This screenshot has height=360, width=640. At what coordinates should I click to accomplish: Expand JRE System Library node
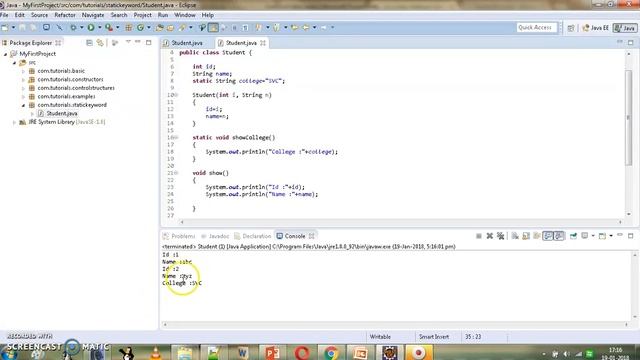[14, 122]
